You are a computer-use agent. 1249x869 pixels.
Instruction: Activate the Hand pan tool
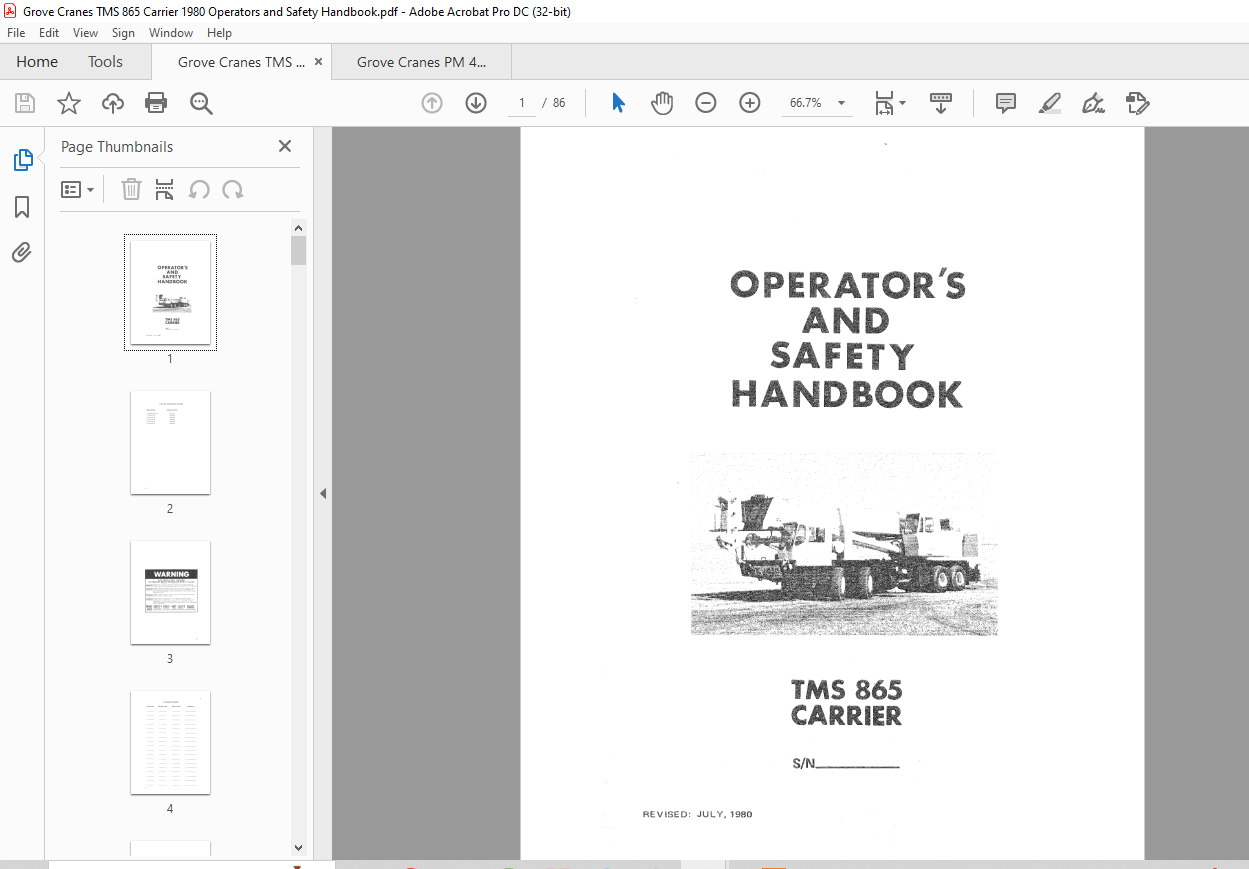point(662,103)
